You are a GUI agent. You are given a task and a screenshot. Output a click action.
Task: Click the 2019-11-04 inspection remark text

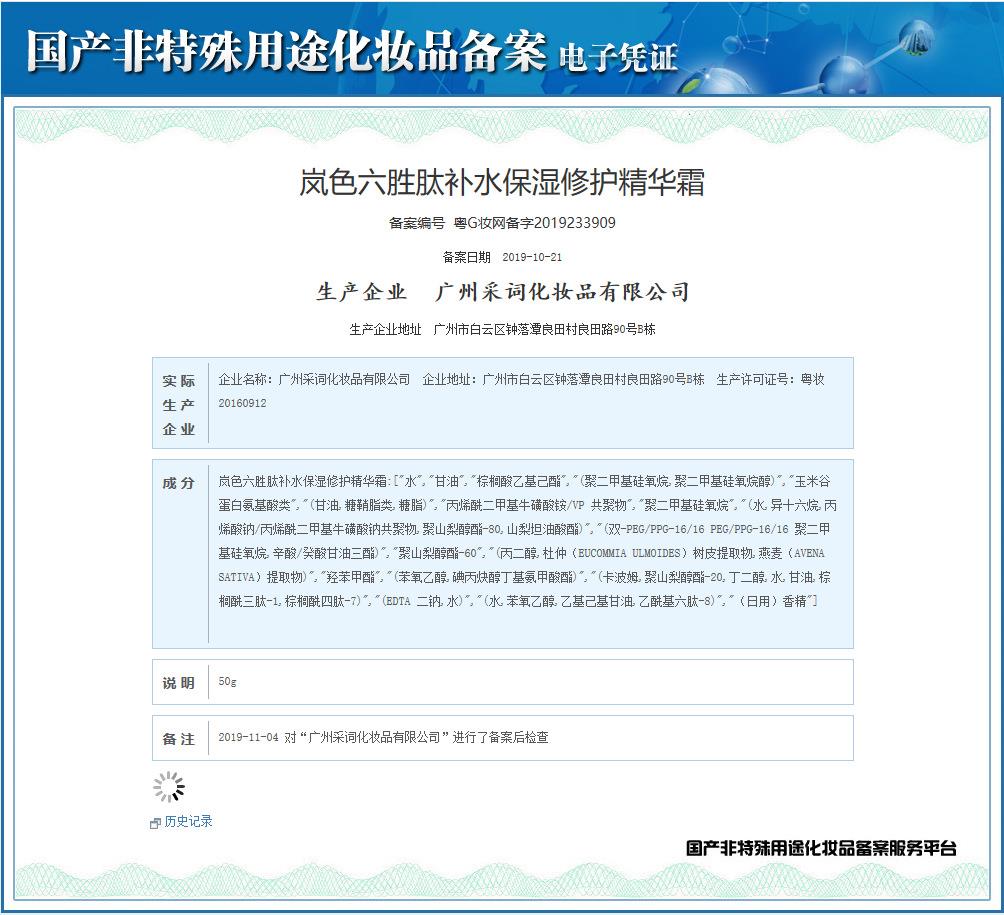point(384,738)
